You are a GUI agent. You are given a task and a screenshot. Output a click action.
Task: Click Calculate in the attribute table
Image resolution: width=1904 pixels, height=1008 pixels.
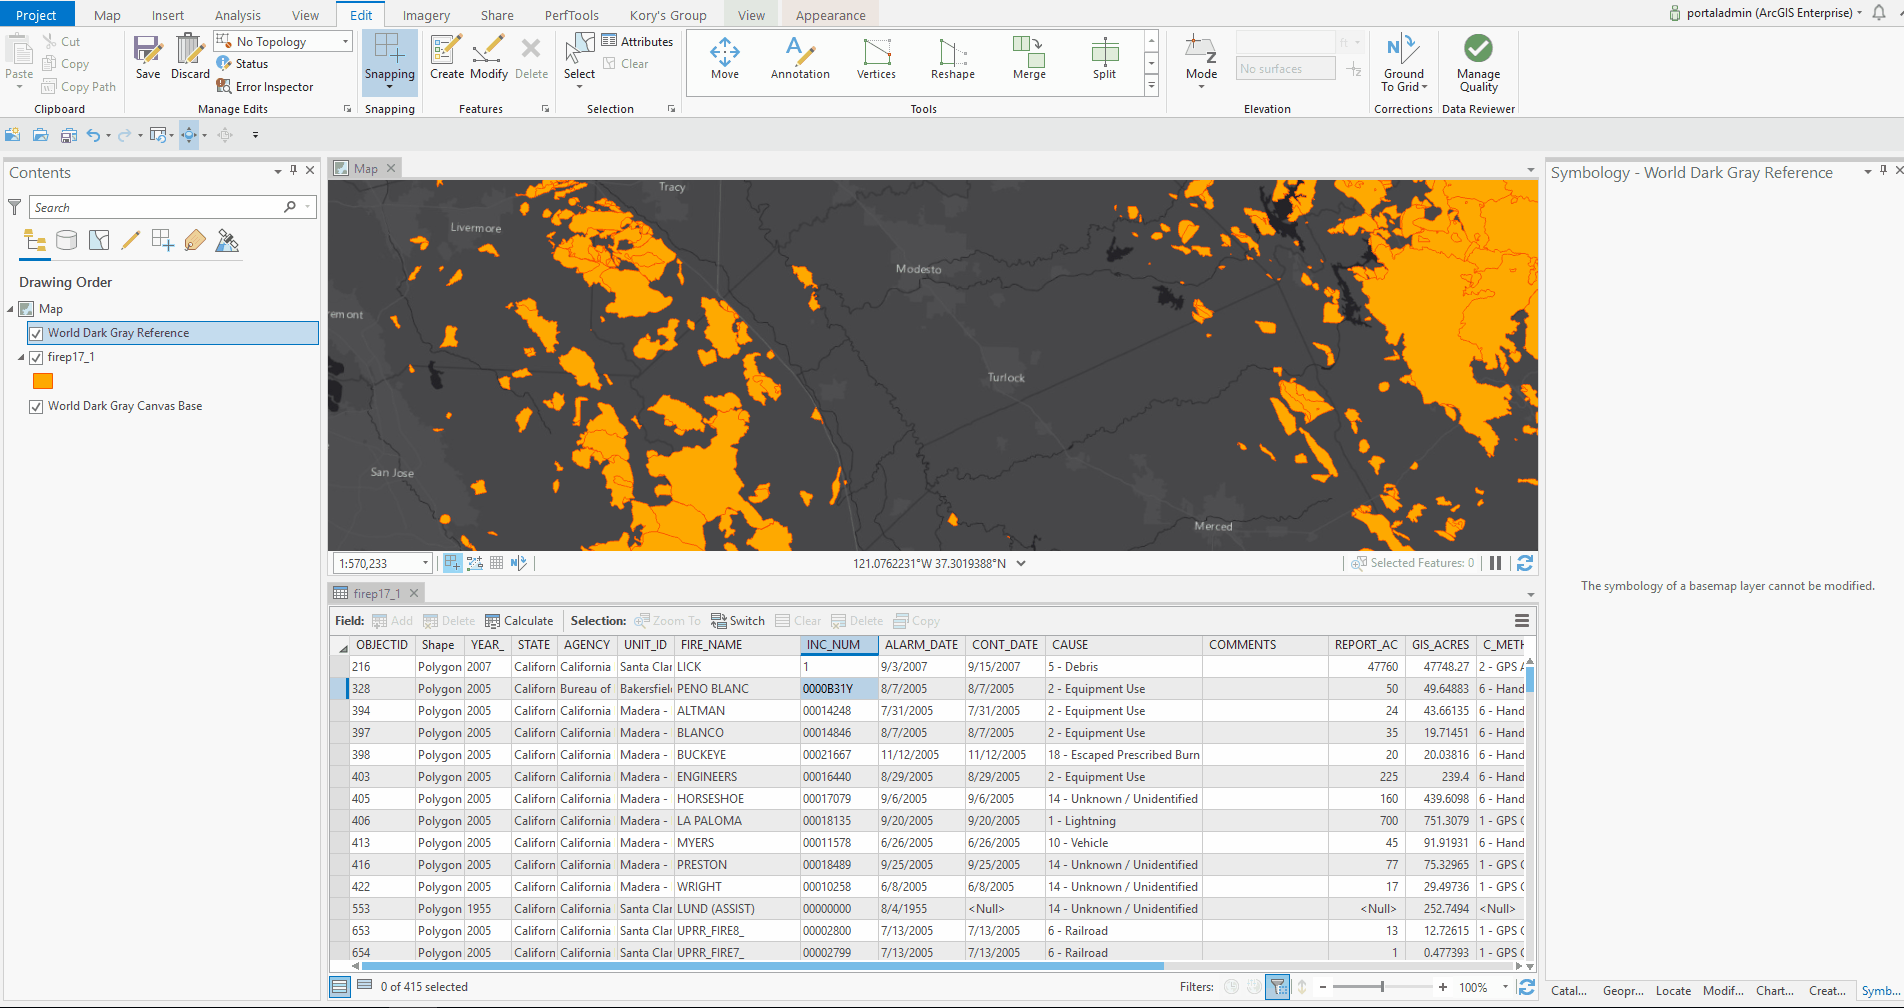click(x=519, y=621)
